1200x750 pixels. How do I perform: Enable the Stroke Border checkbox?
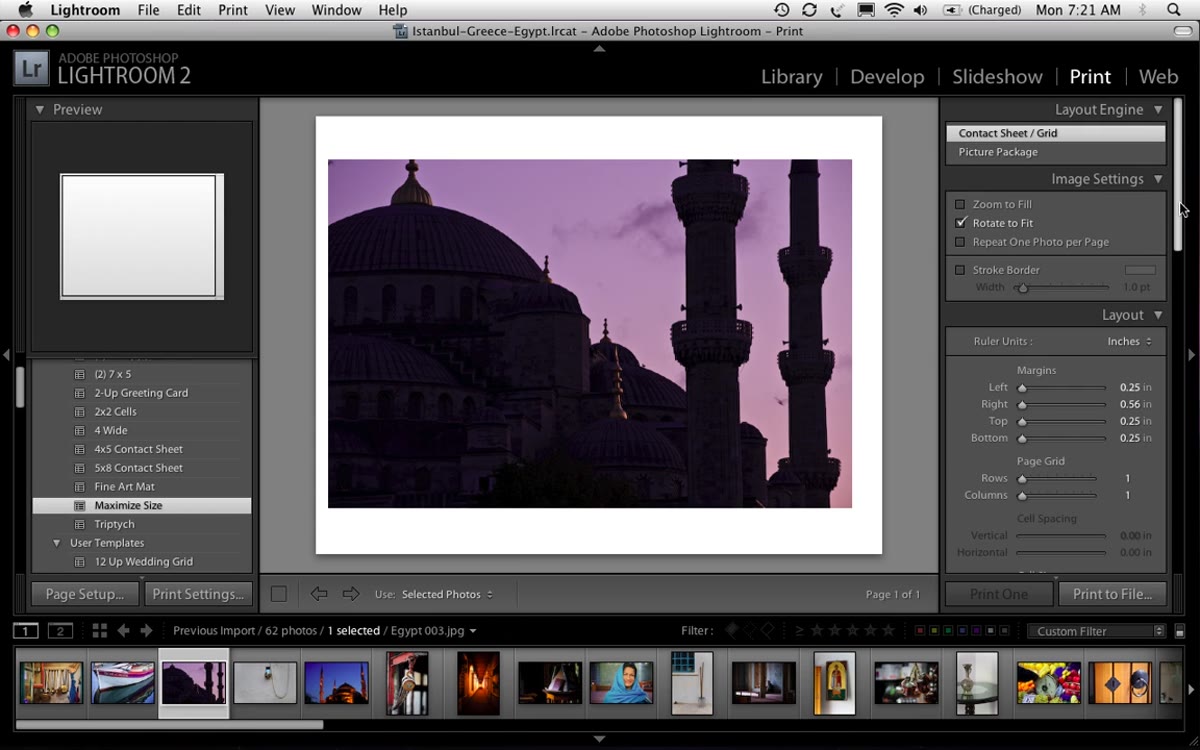click(961, 270)
